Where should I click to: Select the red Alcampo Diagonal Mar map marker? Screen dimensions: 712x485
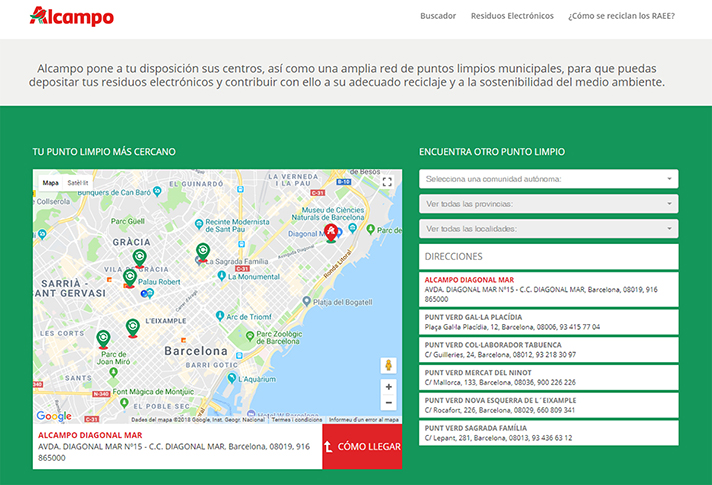click(x=332, y=233)
